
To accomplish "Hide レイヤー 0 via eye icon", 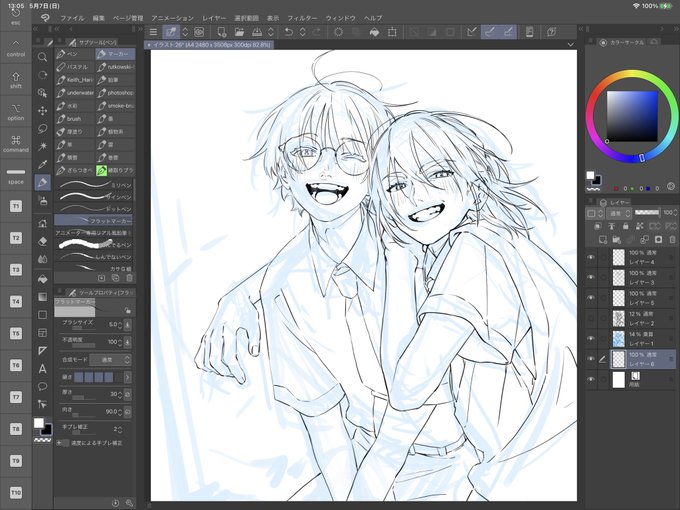I will (591, 359).
